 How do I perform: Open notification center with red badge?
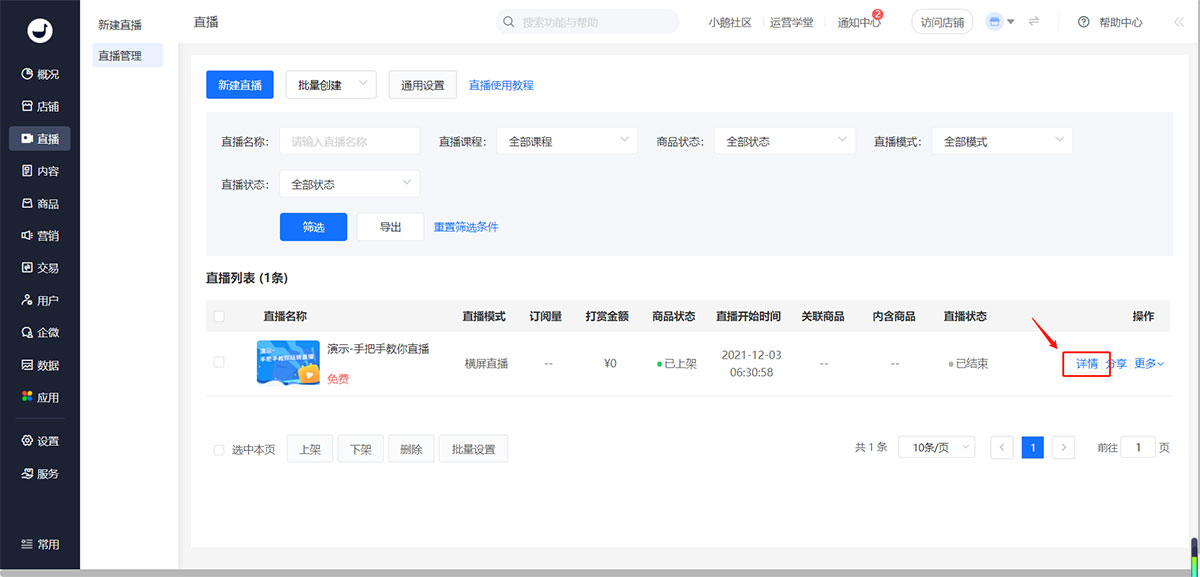(x=859, y=22)
